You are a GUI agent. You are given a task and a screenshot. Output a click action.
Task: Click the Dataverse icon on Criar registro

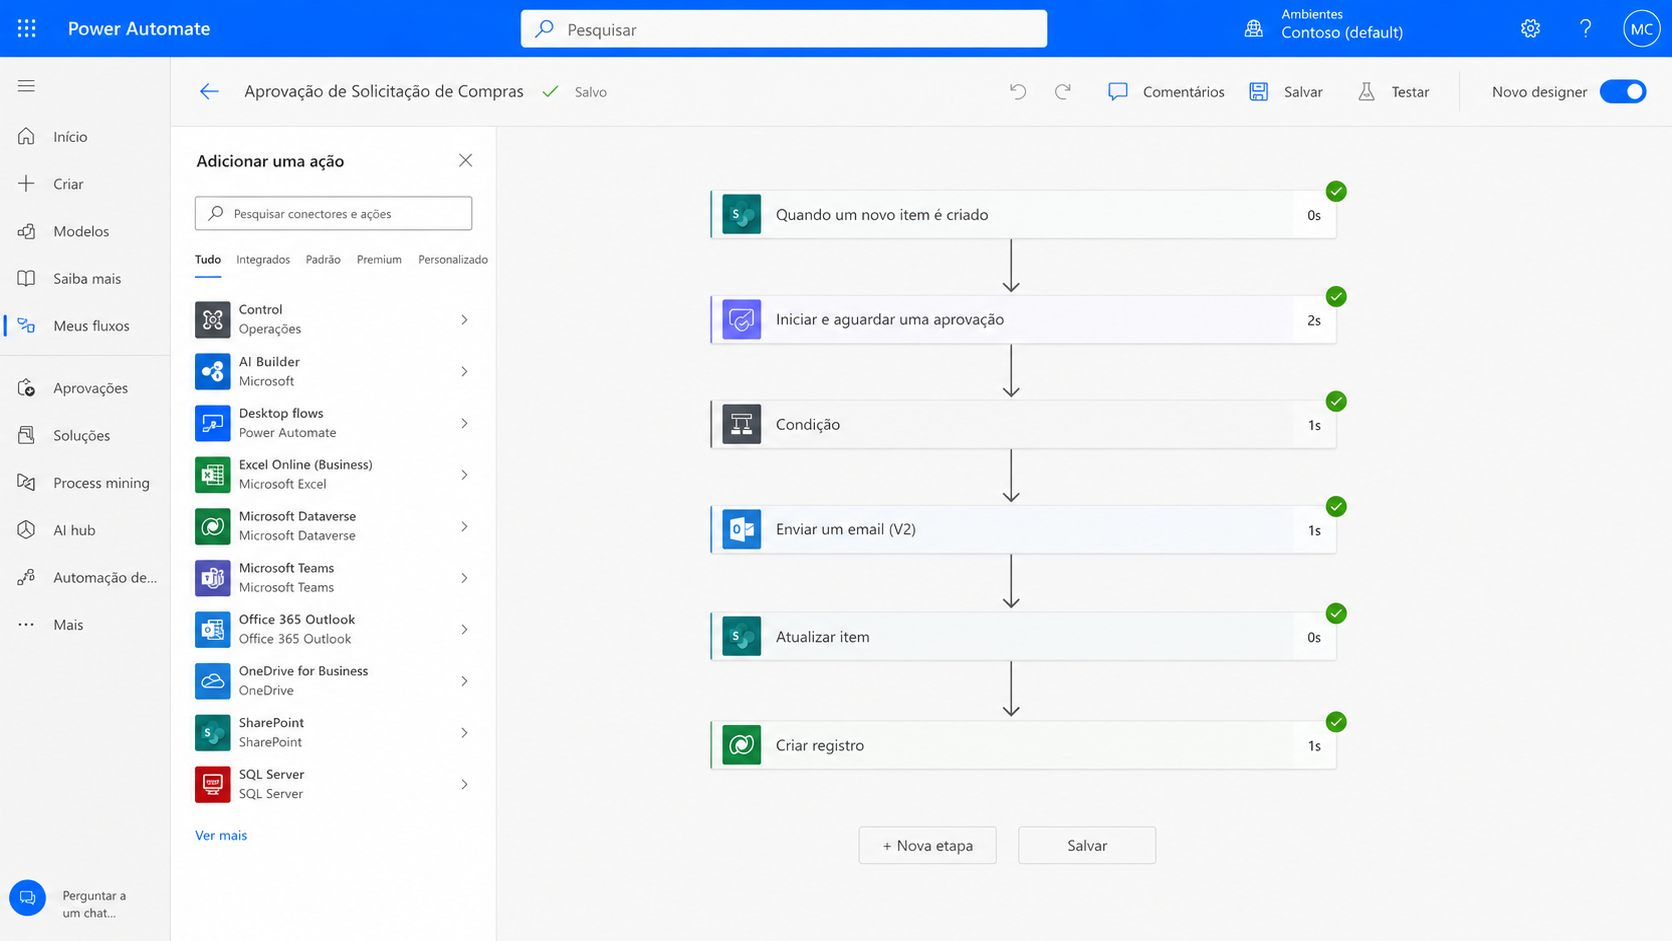click(x=741, y=745)
